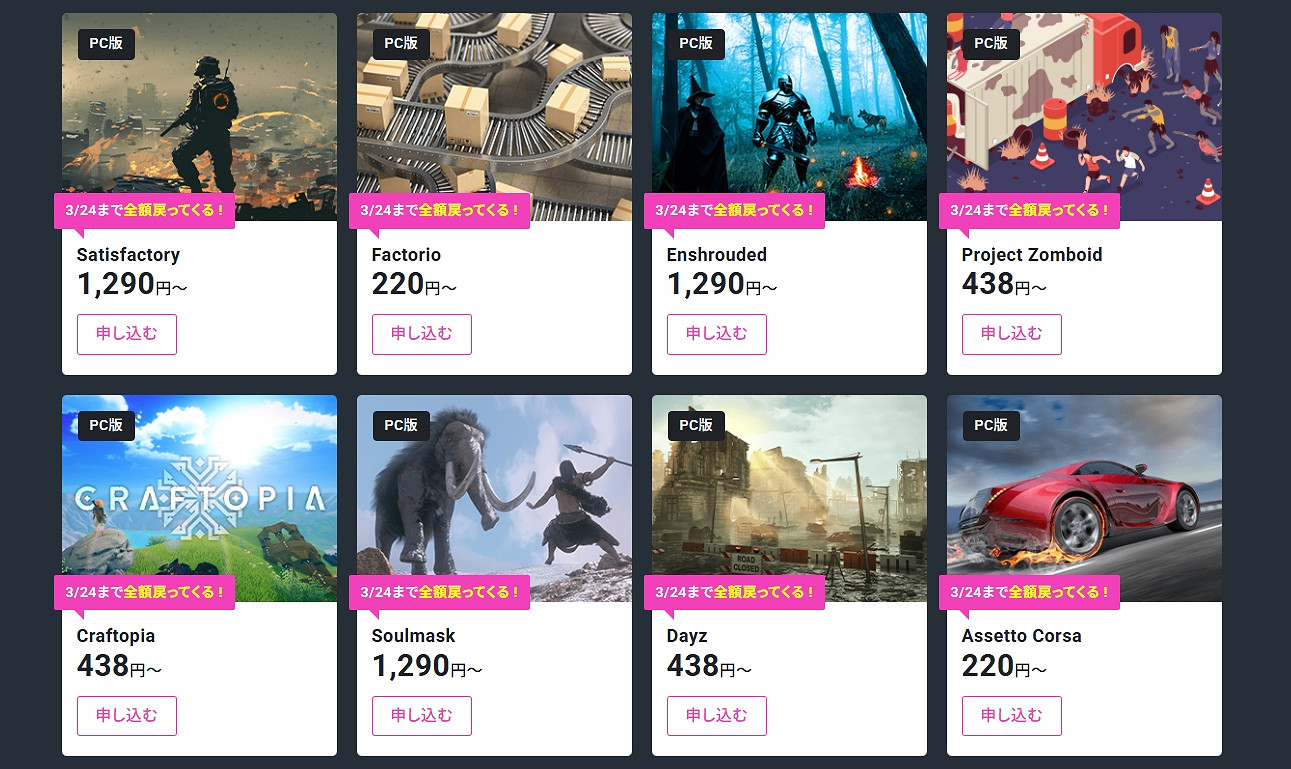Open the Dayz ruined city thumbnail
Viewport: 1291px width, 769px height.
click(789, 490)
